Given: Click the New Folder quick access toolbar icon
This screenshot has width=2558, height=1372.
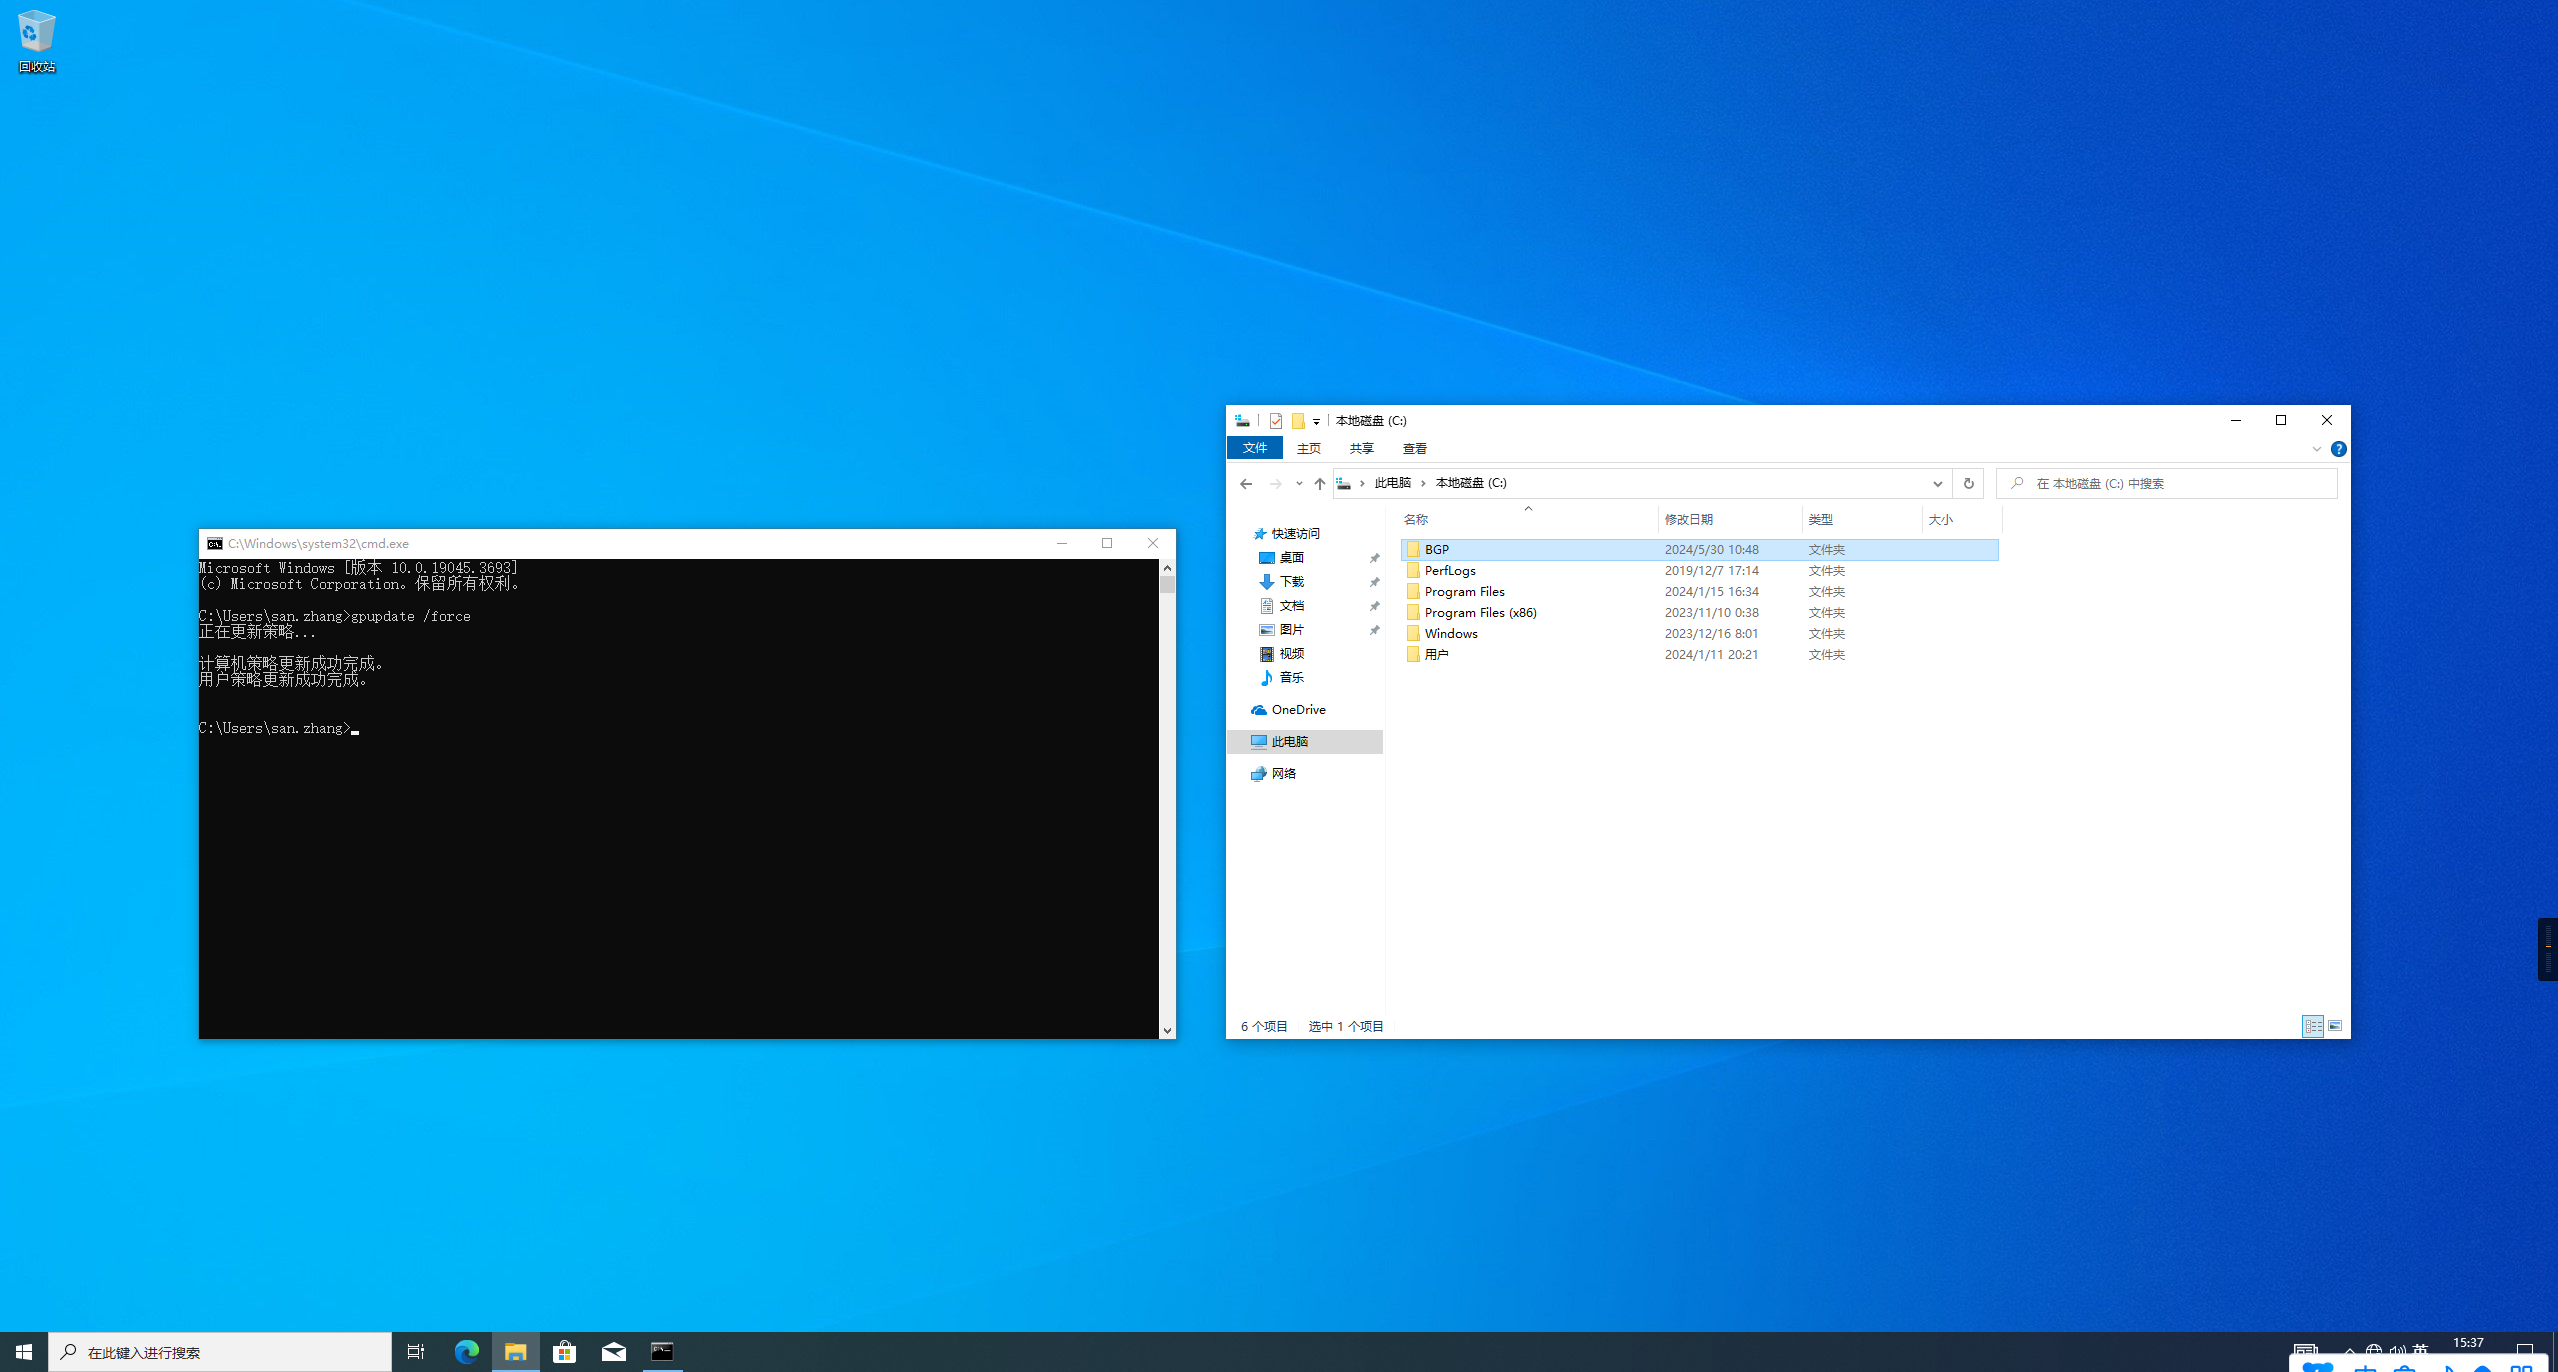Looking at the screenshot, I should (1297, 421).
